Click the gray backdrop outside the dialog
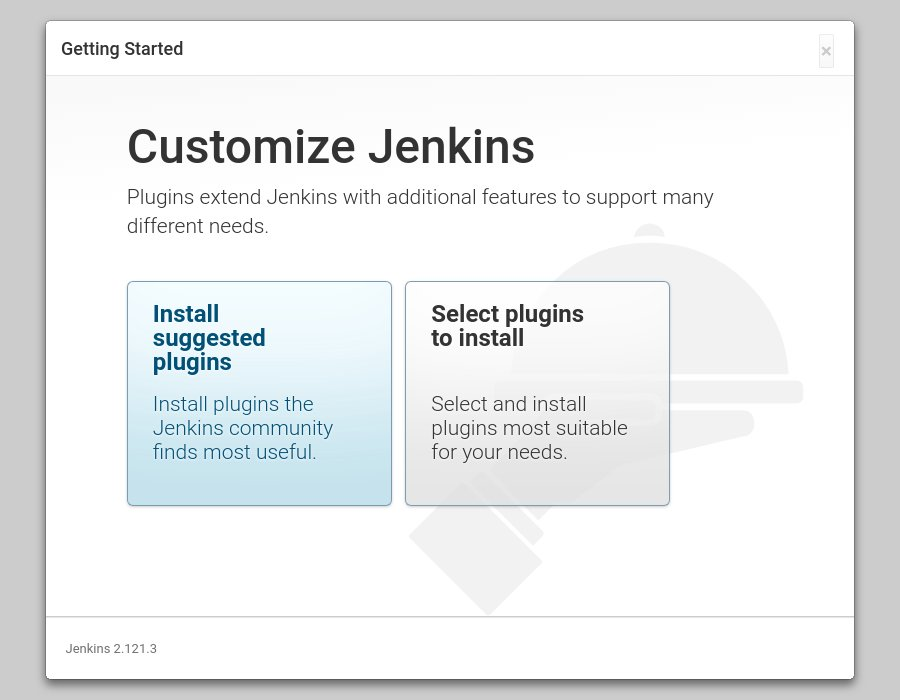 pos(22,344)
